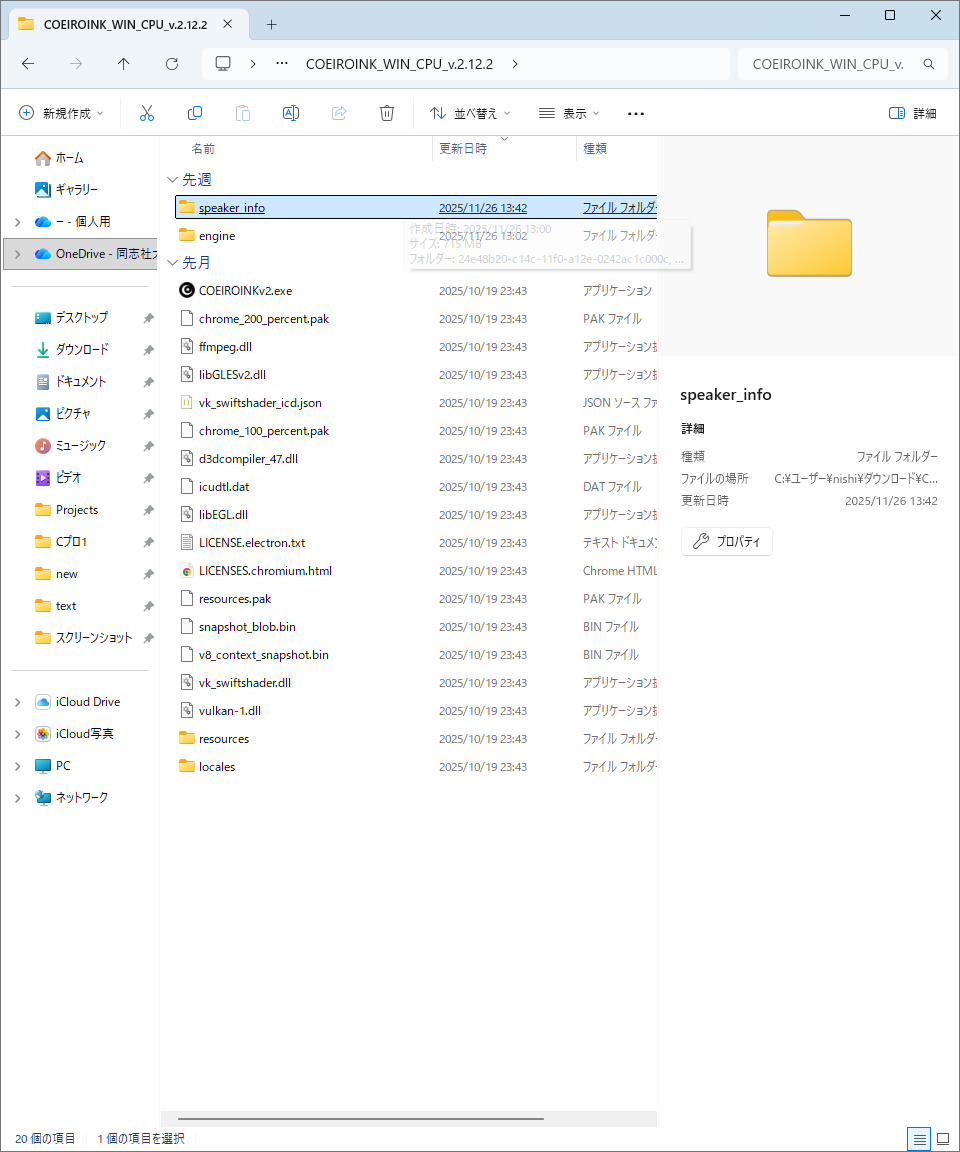
Task: Open the 並べ替え sort dropdown
Action: click(470, 113)
